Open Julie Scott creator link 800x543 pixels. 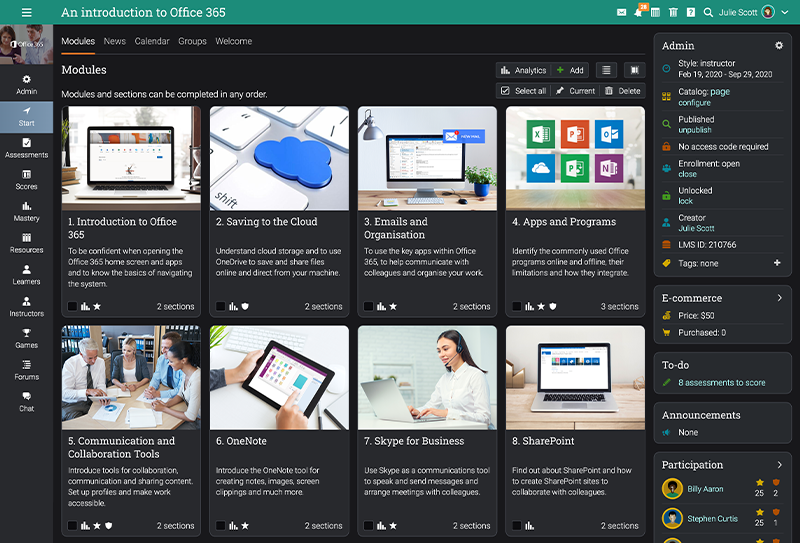point(696,228)
